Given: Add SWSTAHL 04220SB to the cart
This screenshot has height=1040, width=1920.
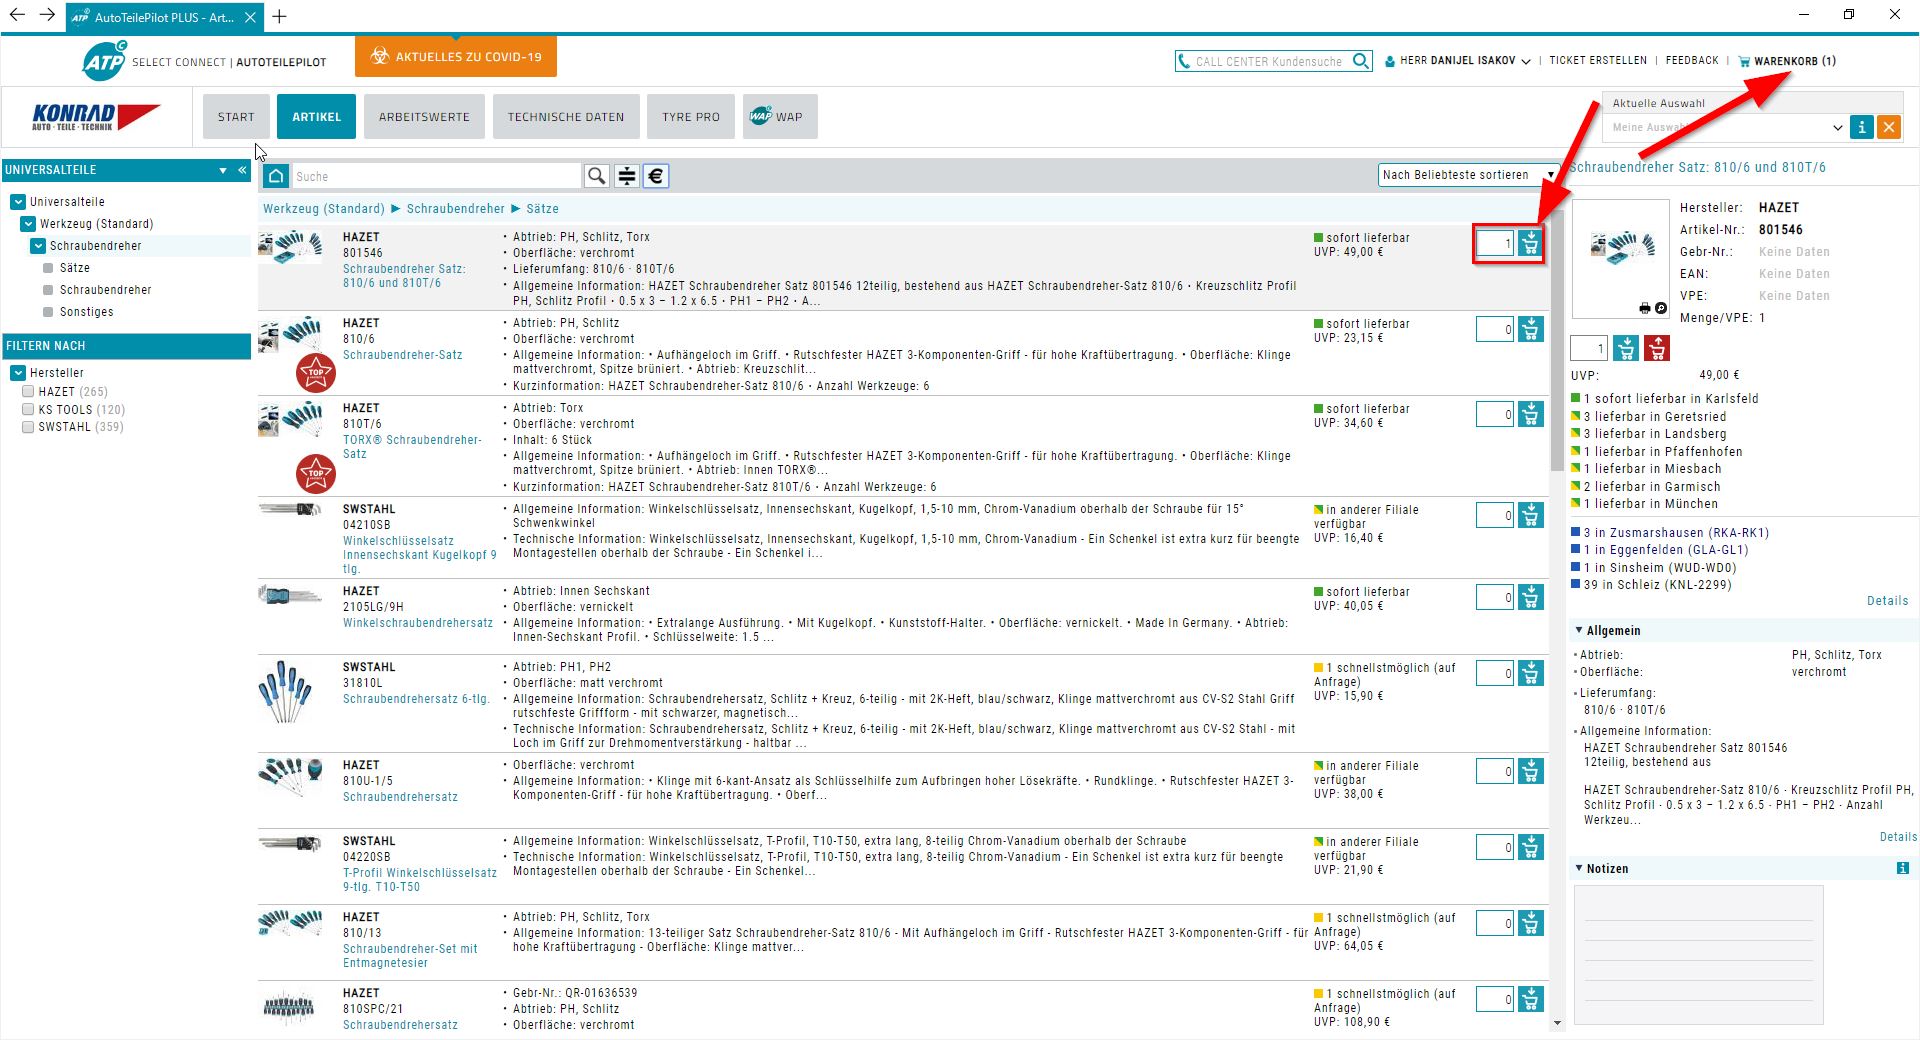Looking at the screenshot, I should [x=1530, y=847].
